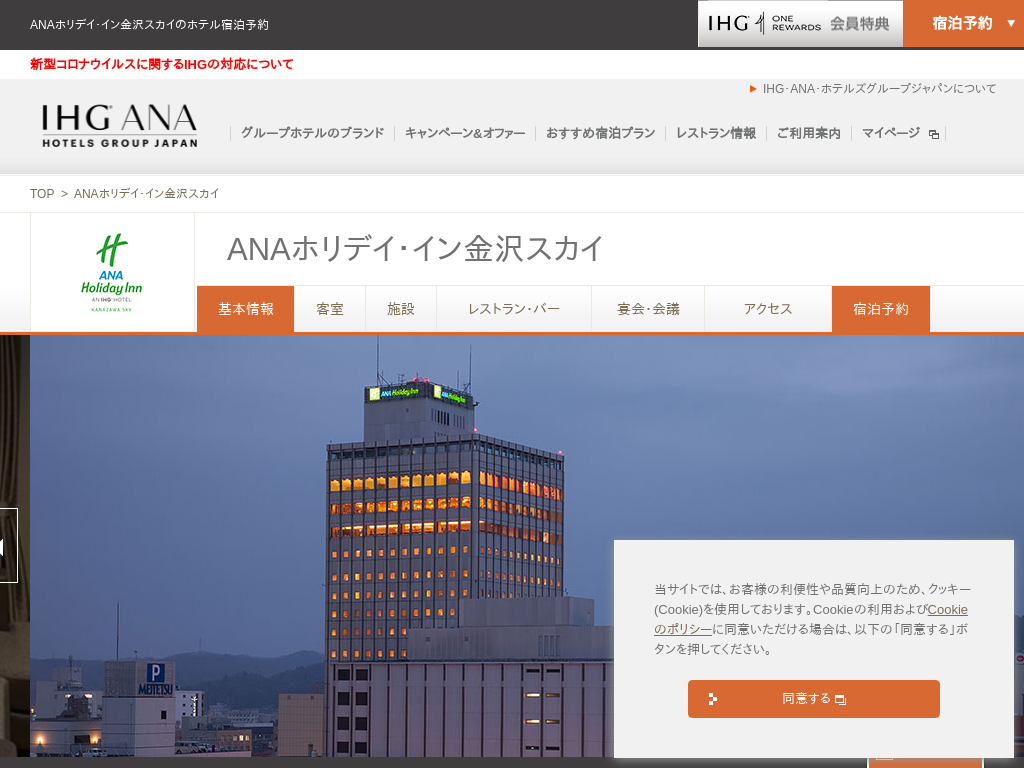Image resolution: width=1024 pixels, height=768 pixels.
Task: Select the 客室 tab
Action: [x=330, y=309]
